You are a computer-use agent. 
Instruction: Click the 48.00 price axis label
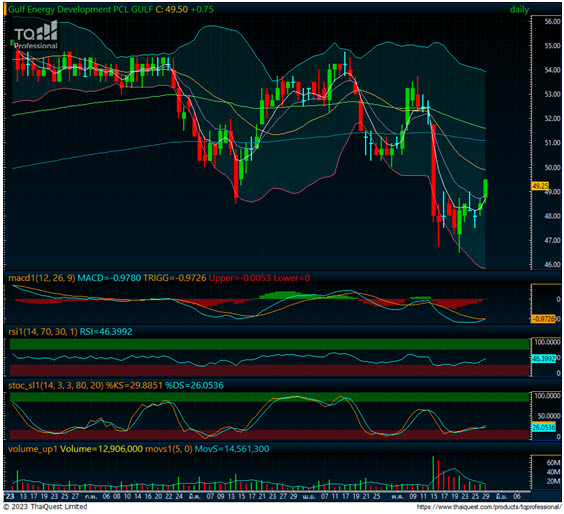pos(552,216)
